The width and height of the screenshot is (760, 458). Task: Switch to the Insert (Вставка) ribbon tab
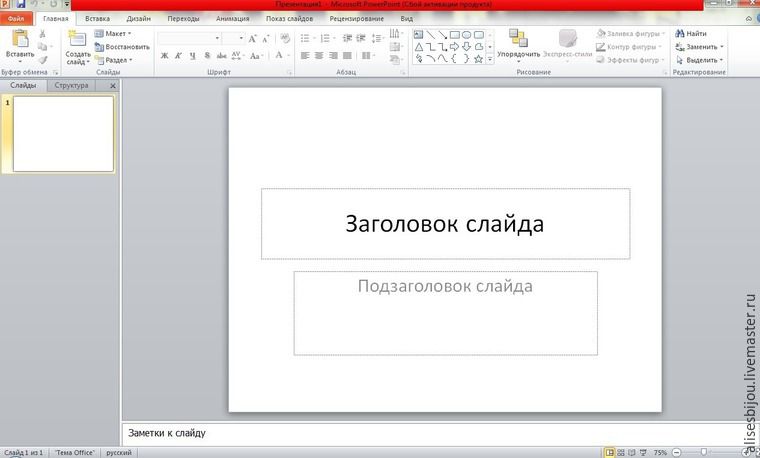point(98,18)
